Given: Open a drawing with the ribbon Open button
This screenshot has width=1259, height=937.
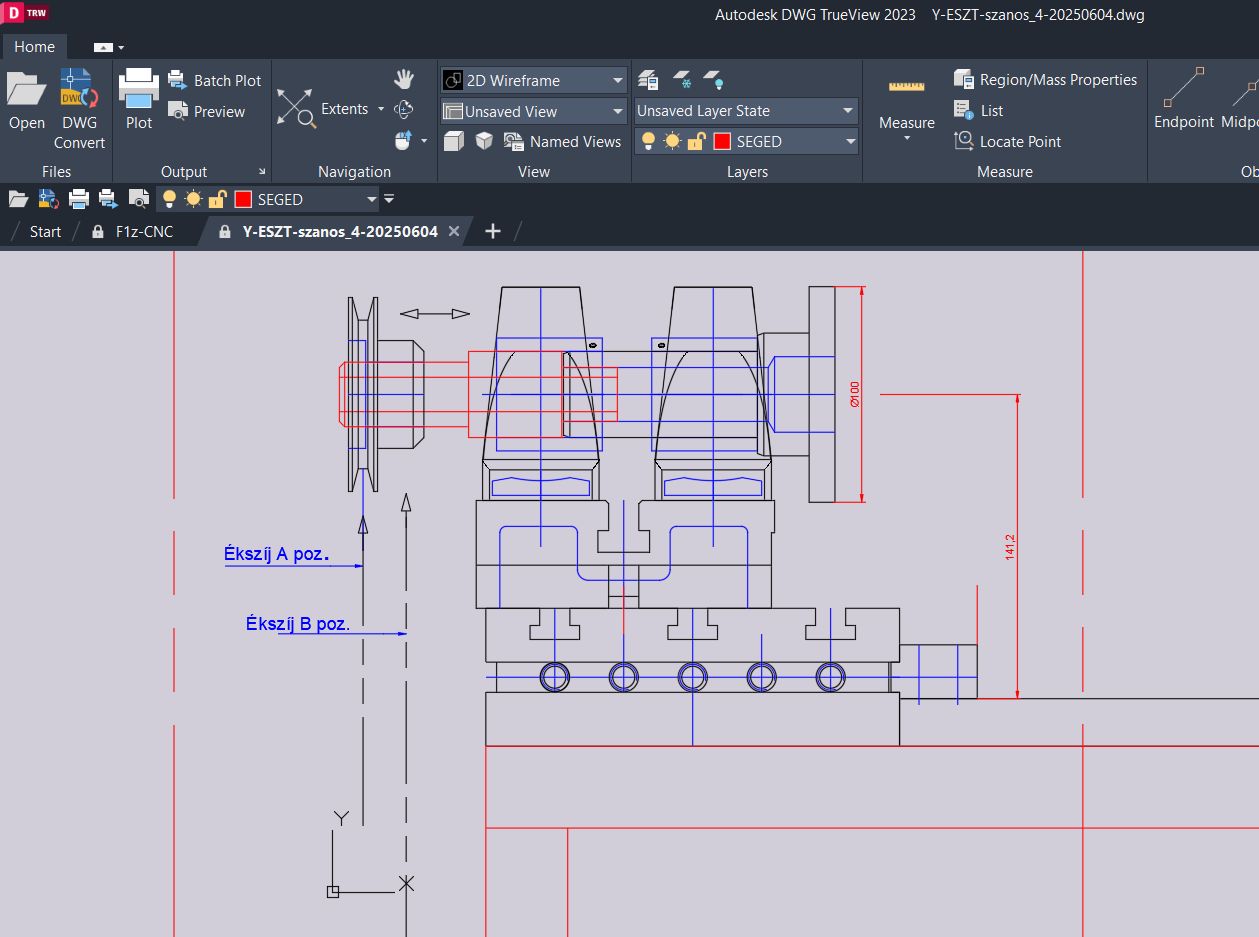Looking at the screenshot, I should [x=27, y=100].
